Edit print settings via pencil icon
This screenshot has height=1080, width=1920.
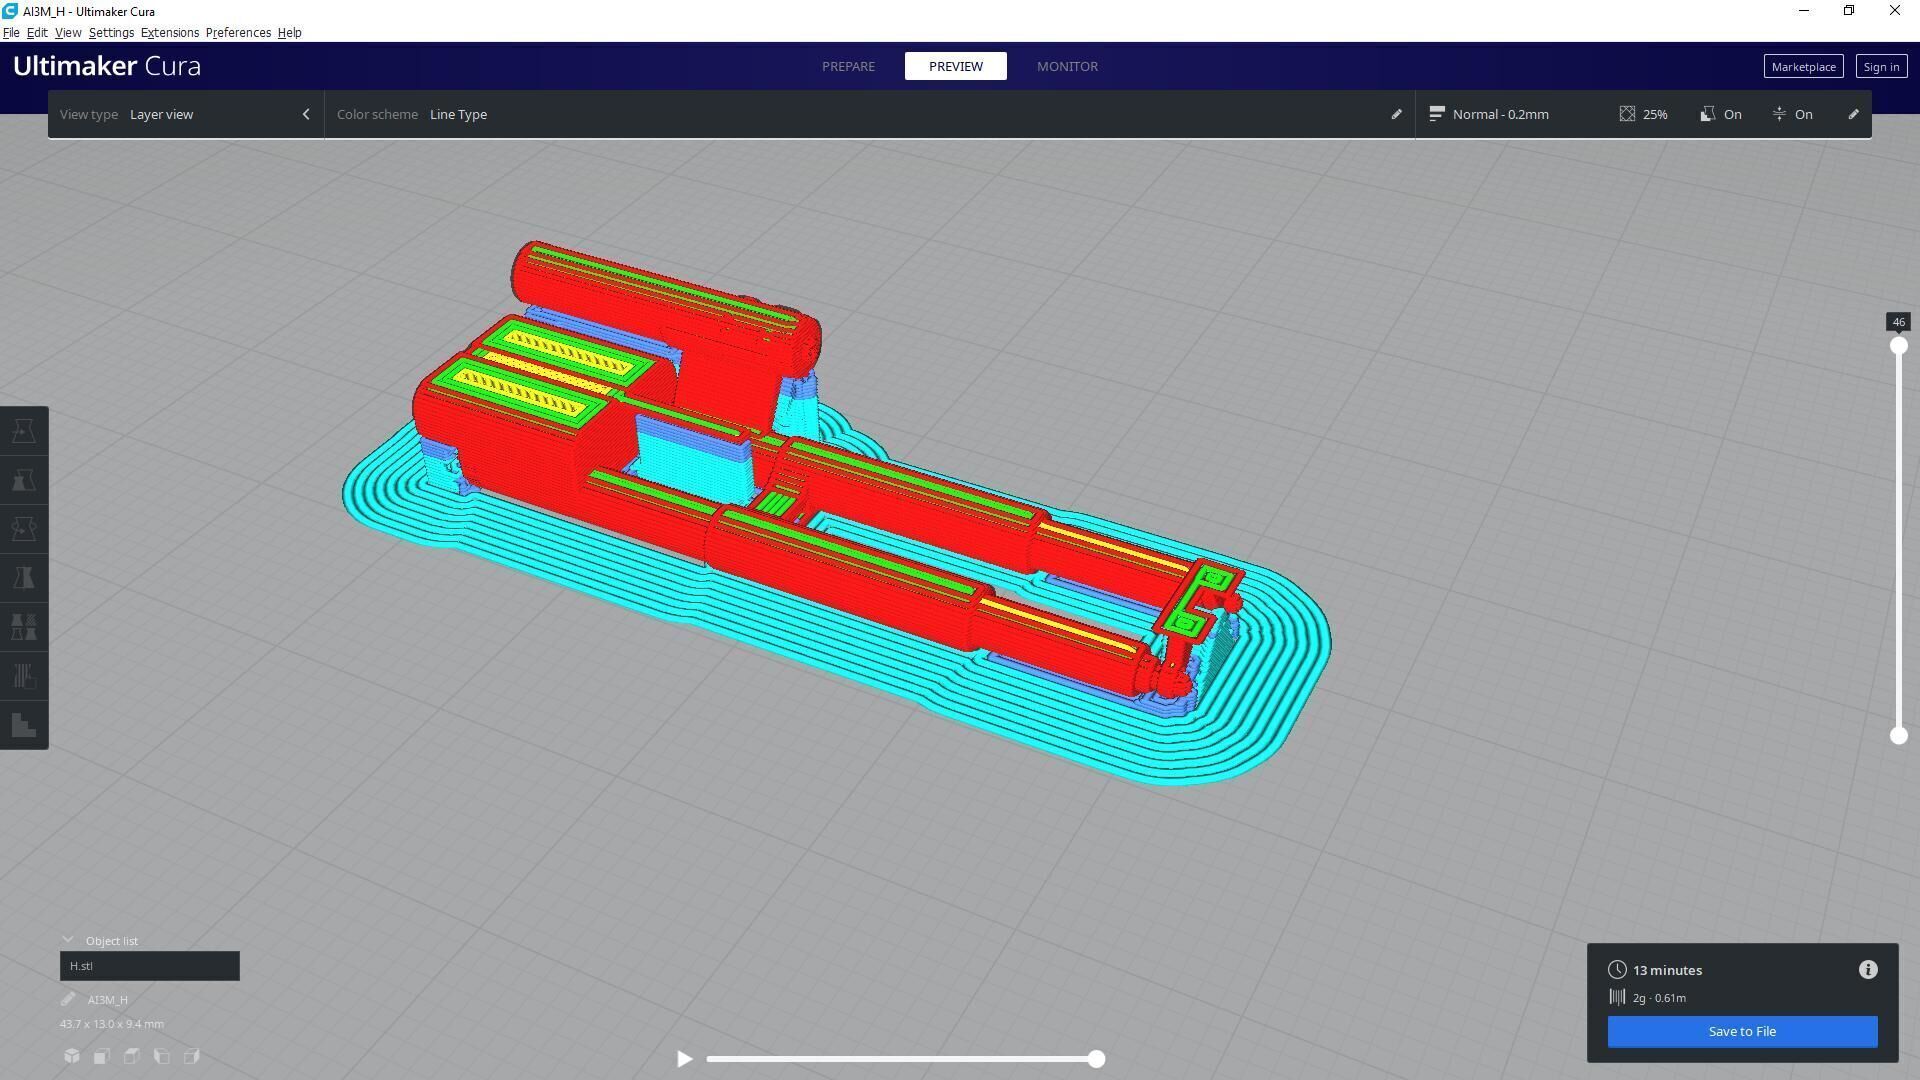[1853, 114]
